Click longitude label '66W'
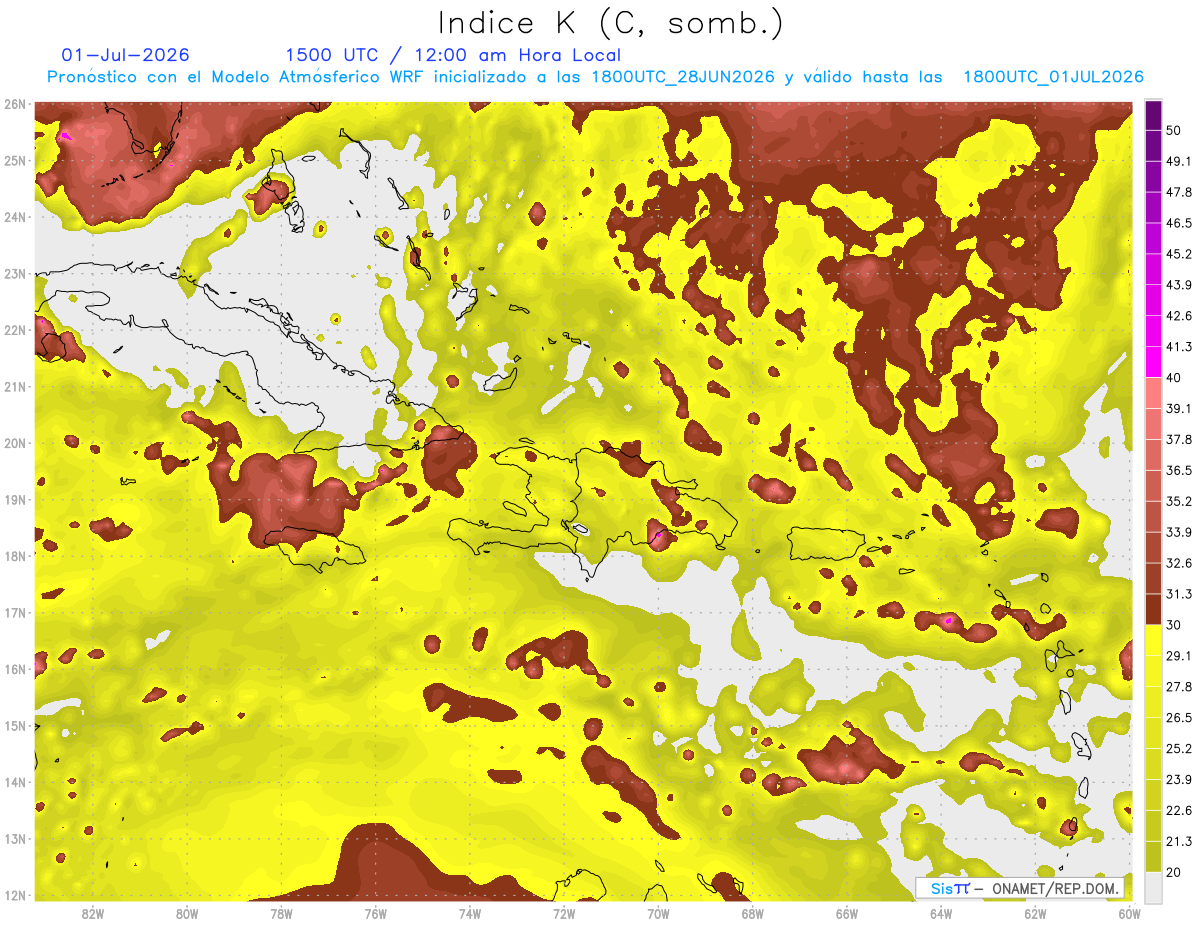 tap(847, 913)
